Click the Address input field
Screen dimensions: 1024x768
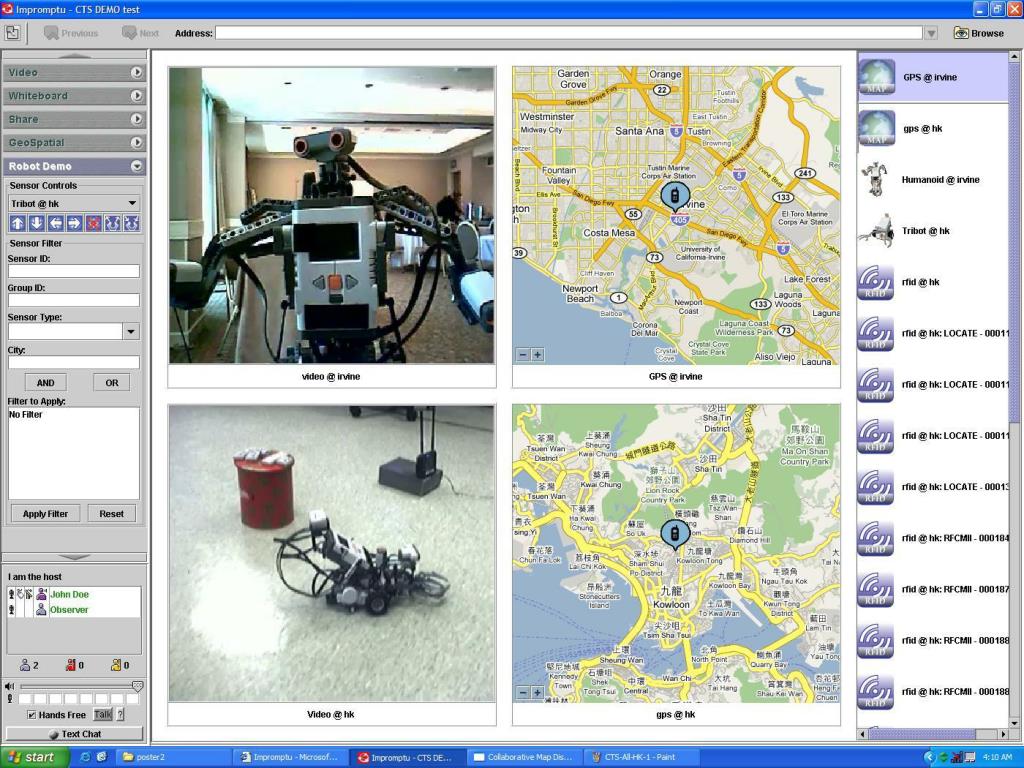tap(568, 33)
